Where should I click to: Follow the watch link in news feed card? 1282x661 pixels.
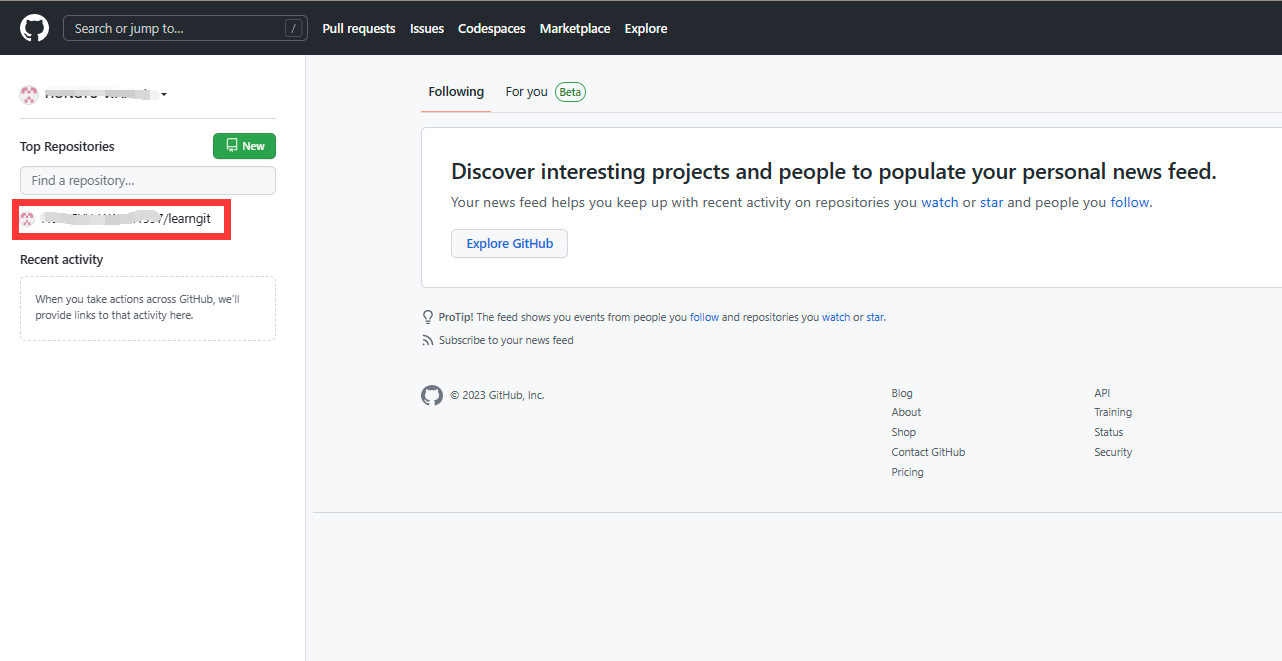click(x=940, y=202)
